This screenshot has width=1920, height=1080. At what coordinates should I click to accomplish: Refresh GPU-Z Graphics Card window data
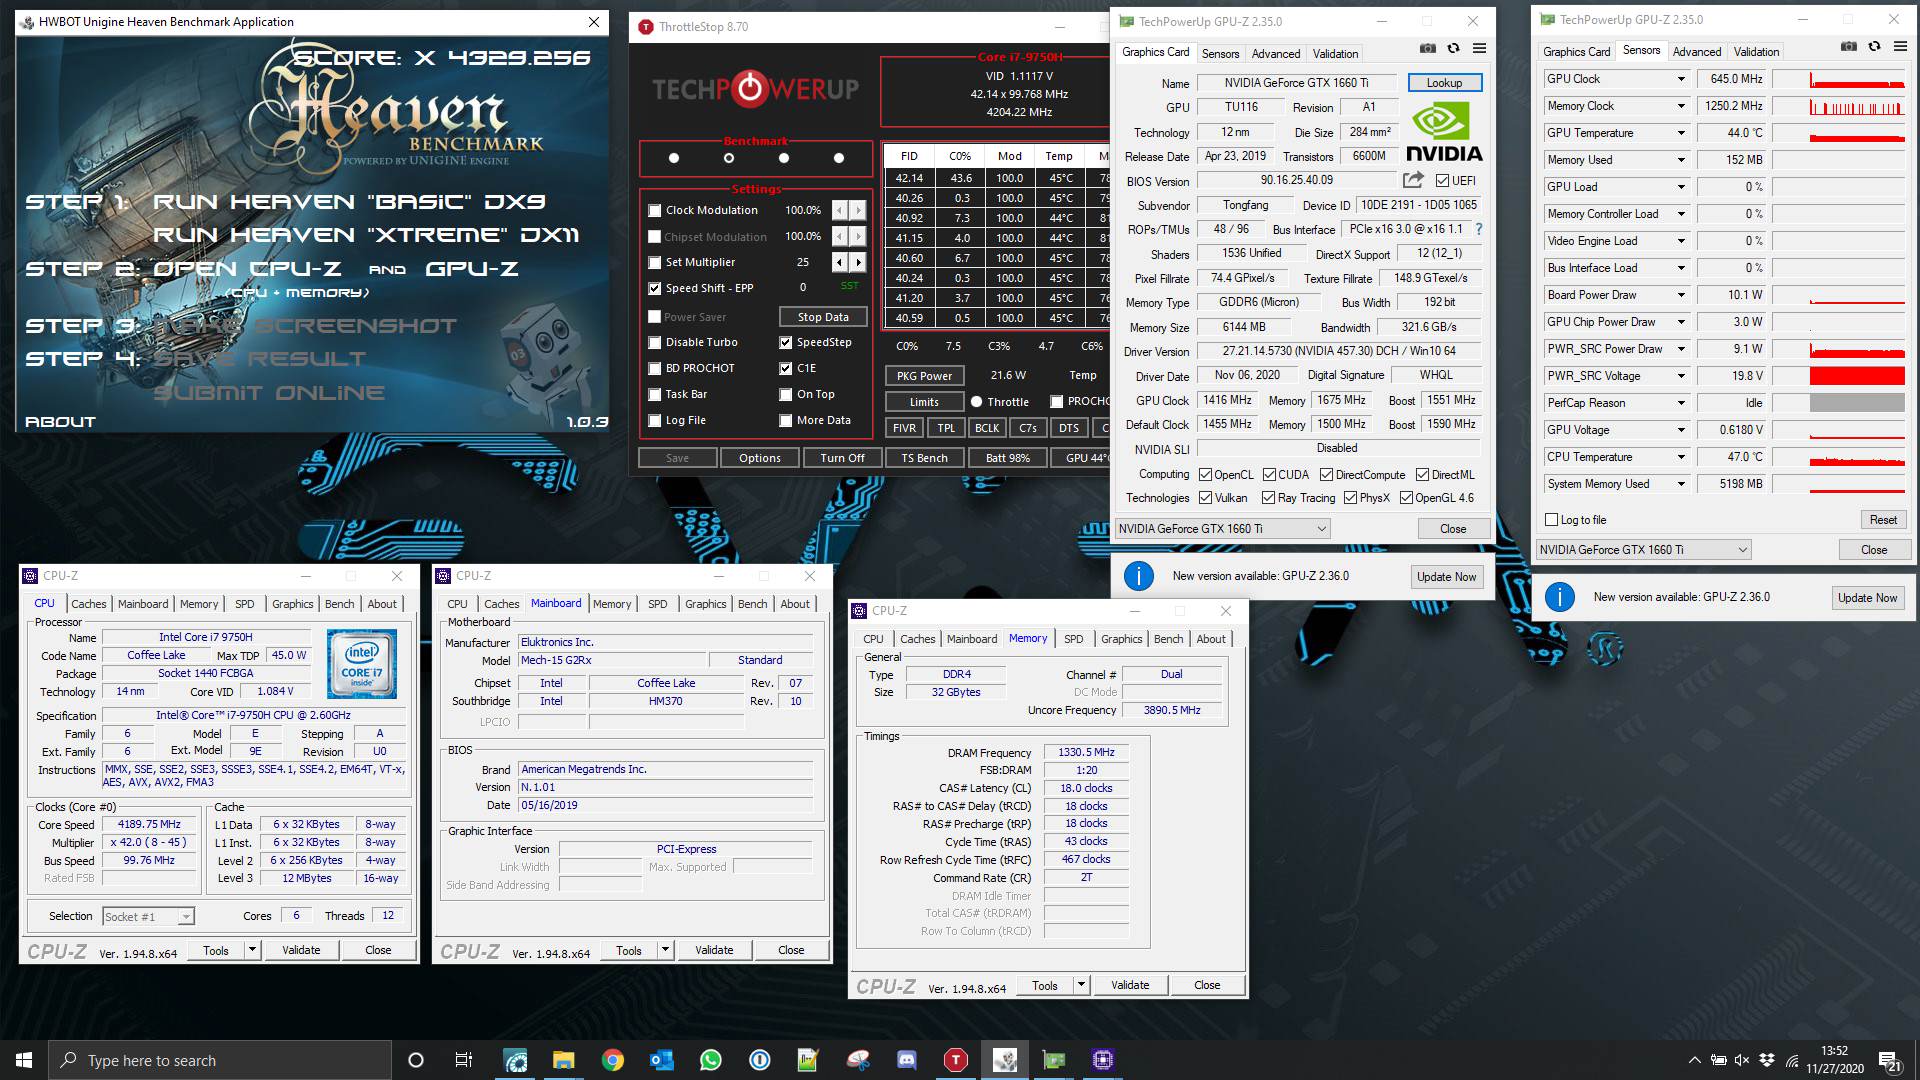[1453, 48]
